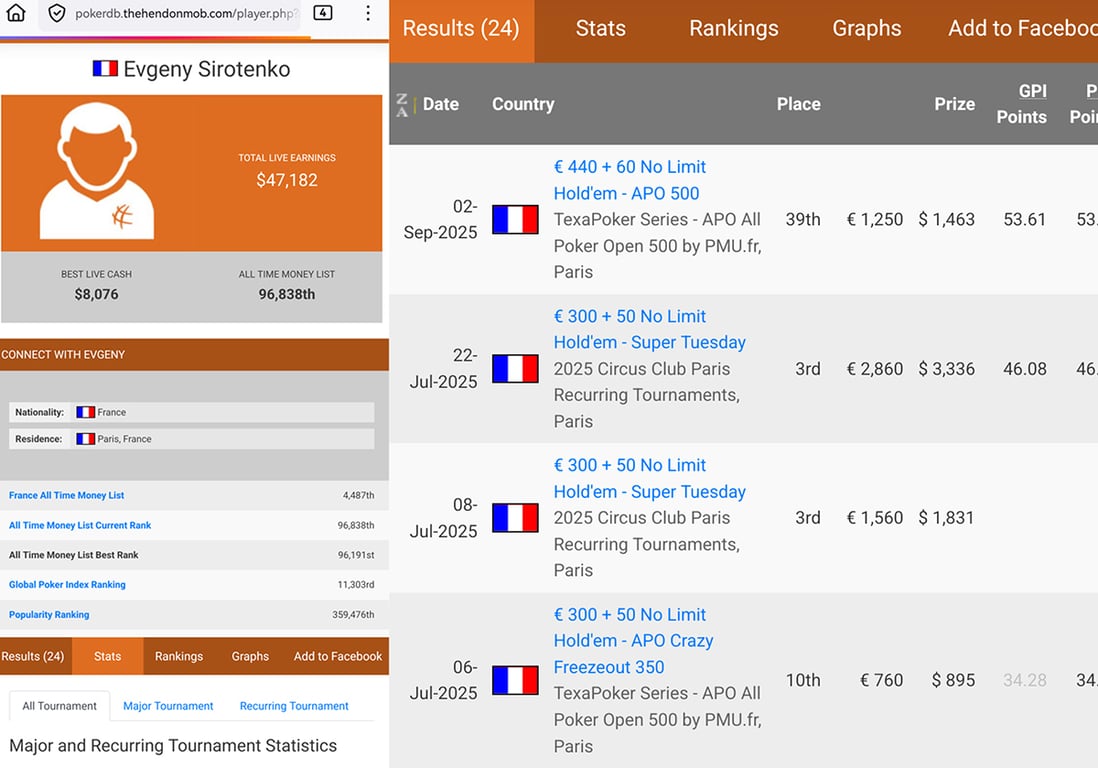Image resolution: width=1098 pixels, height=768 pixels.
Task: Open APO Crazy Freezeout 350 tournament link
Action: [x=633, y=641]
